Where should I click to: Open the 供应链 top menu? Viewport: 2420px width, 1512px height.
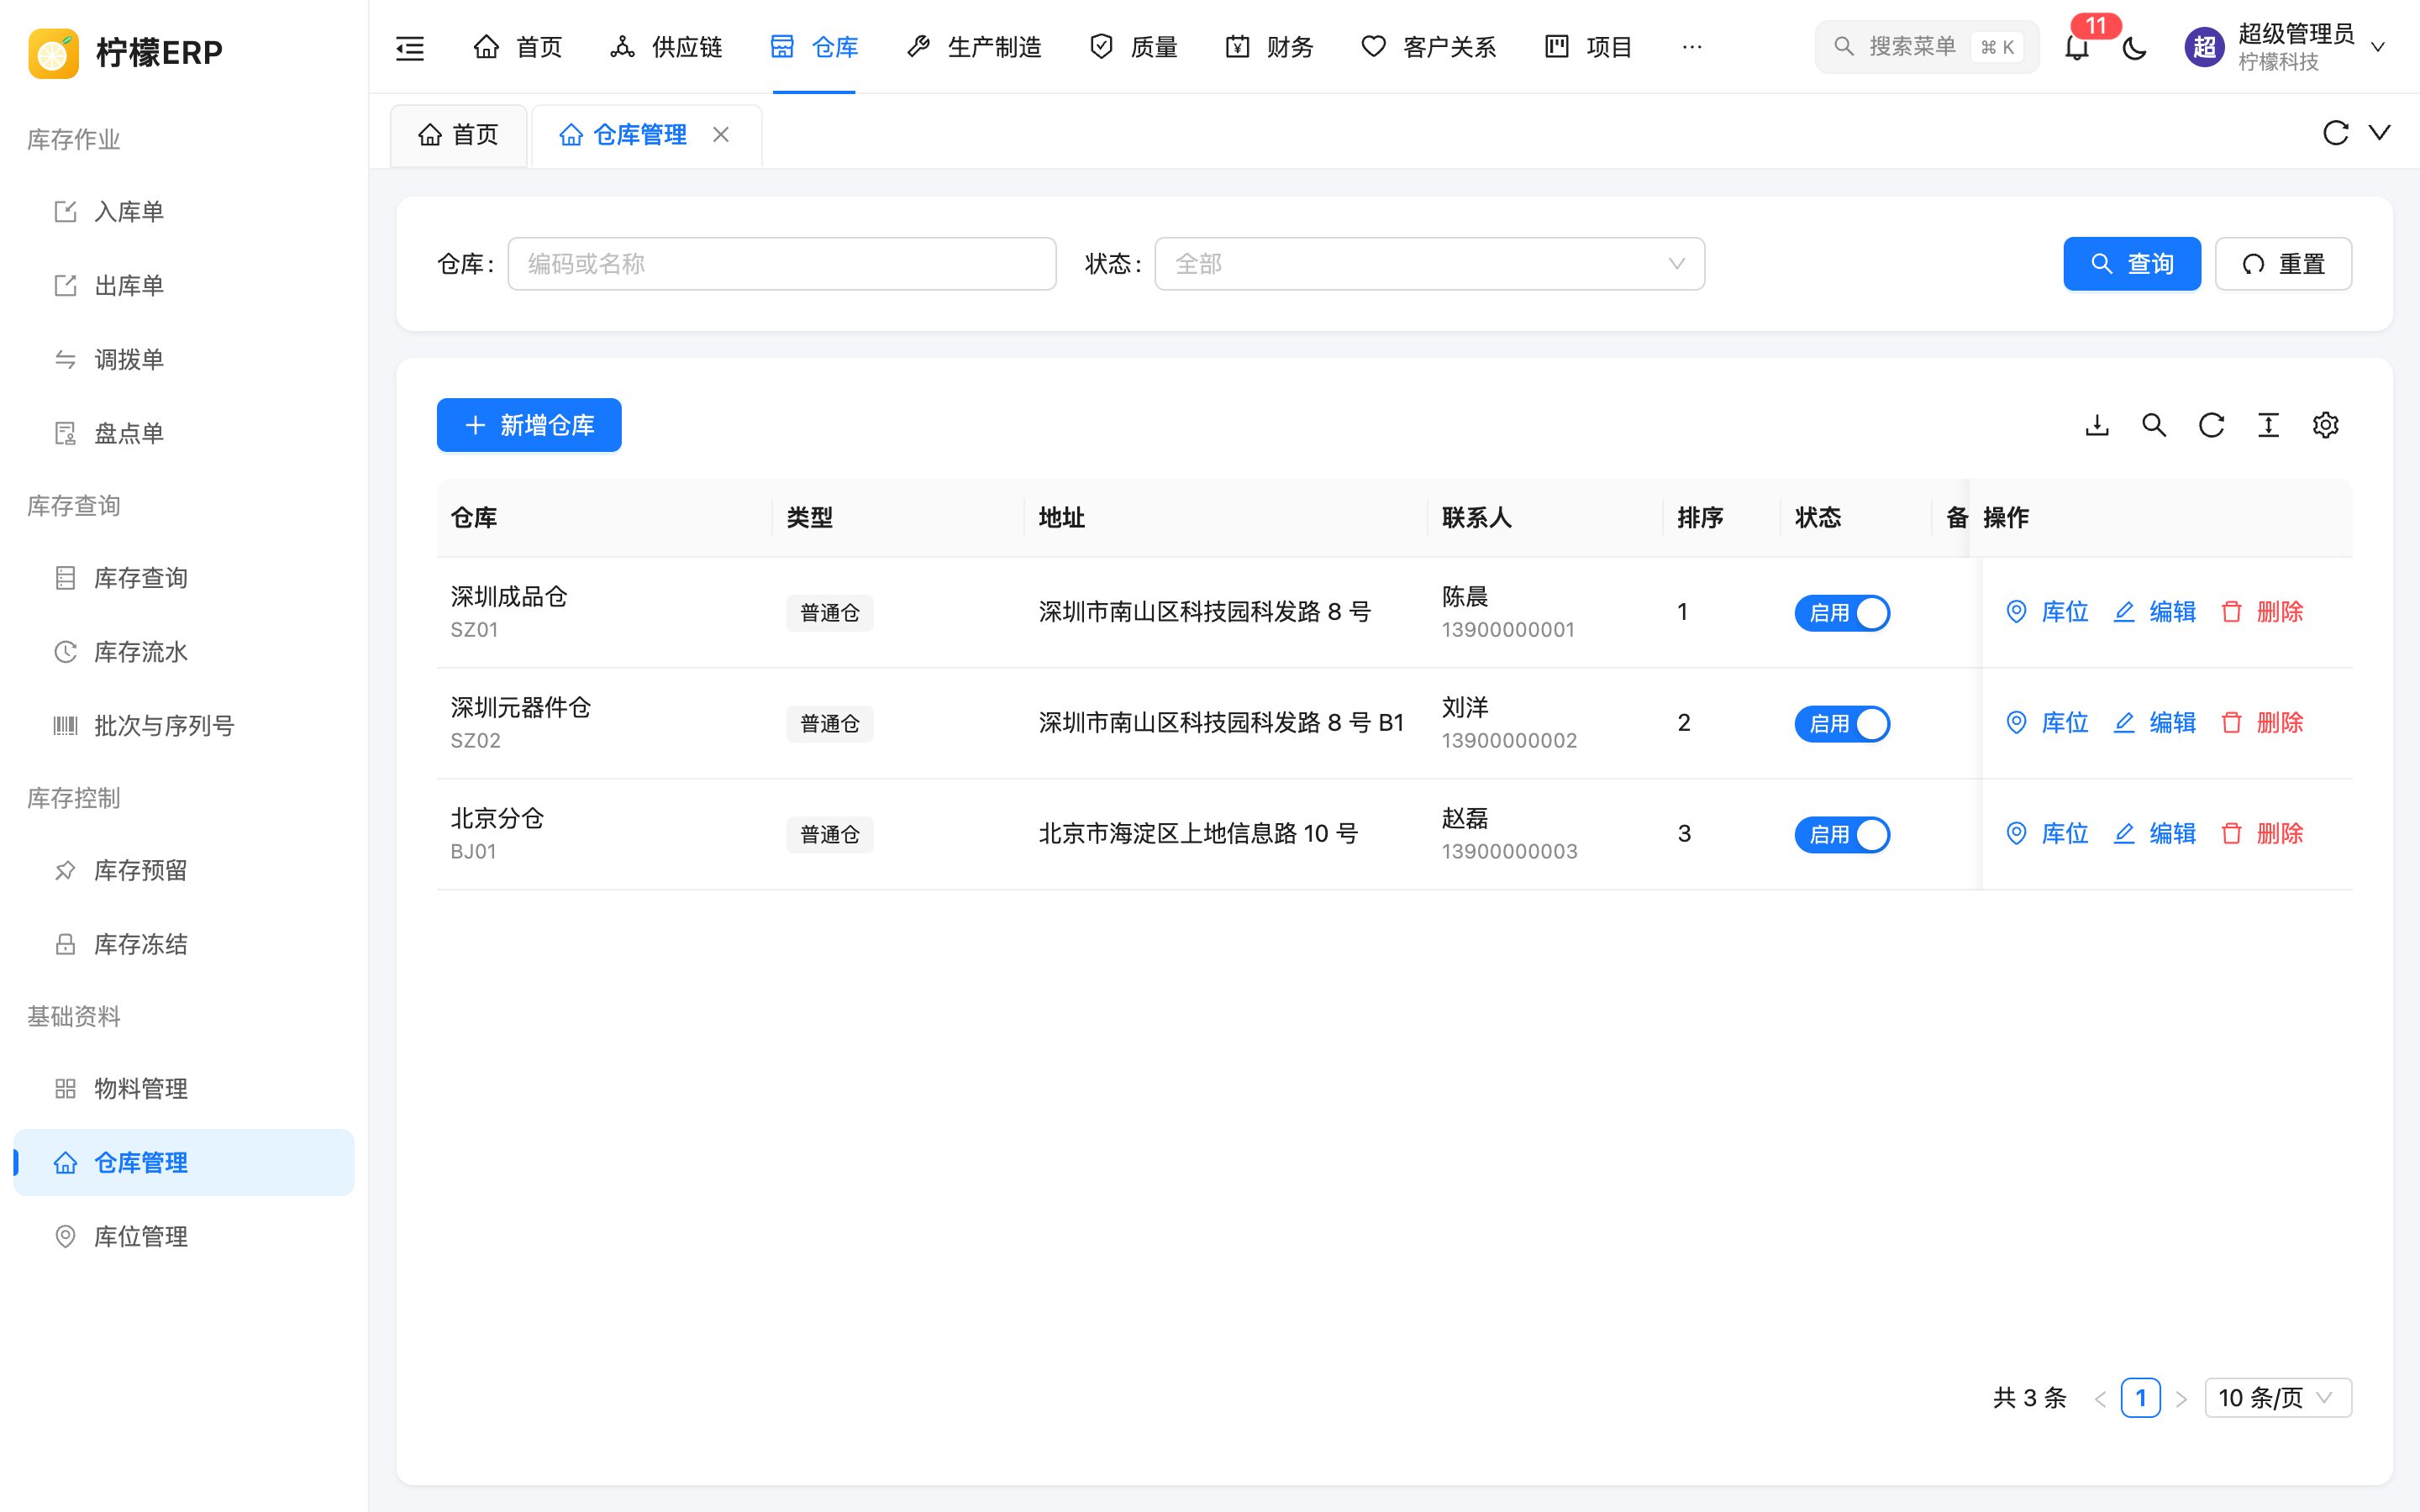pos(666,47)
